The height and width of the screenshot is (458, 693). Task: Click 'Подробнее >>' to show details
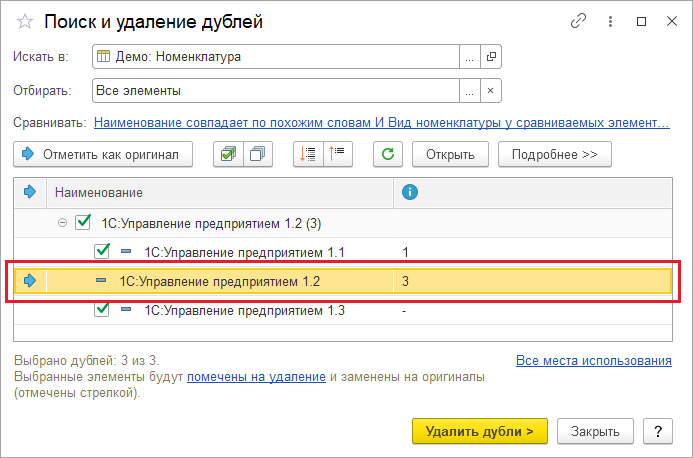point(555,154)
